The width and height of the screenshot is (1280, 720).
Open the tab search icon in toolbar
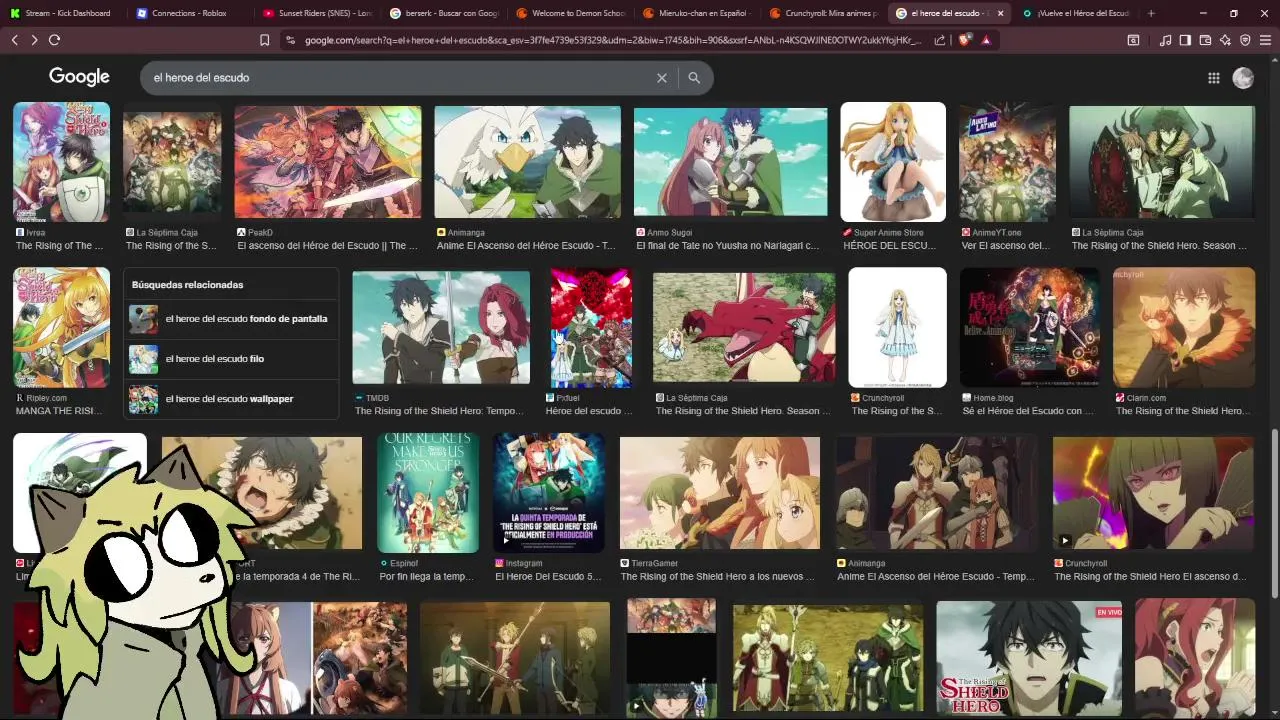point(1133,40)
